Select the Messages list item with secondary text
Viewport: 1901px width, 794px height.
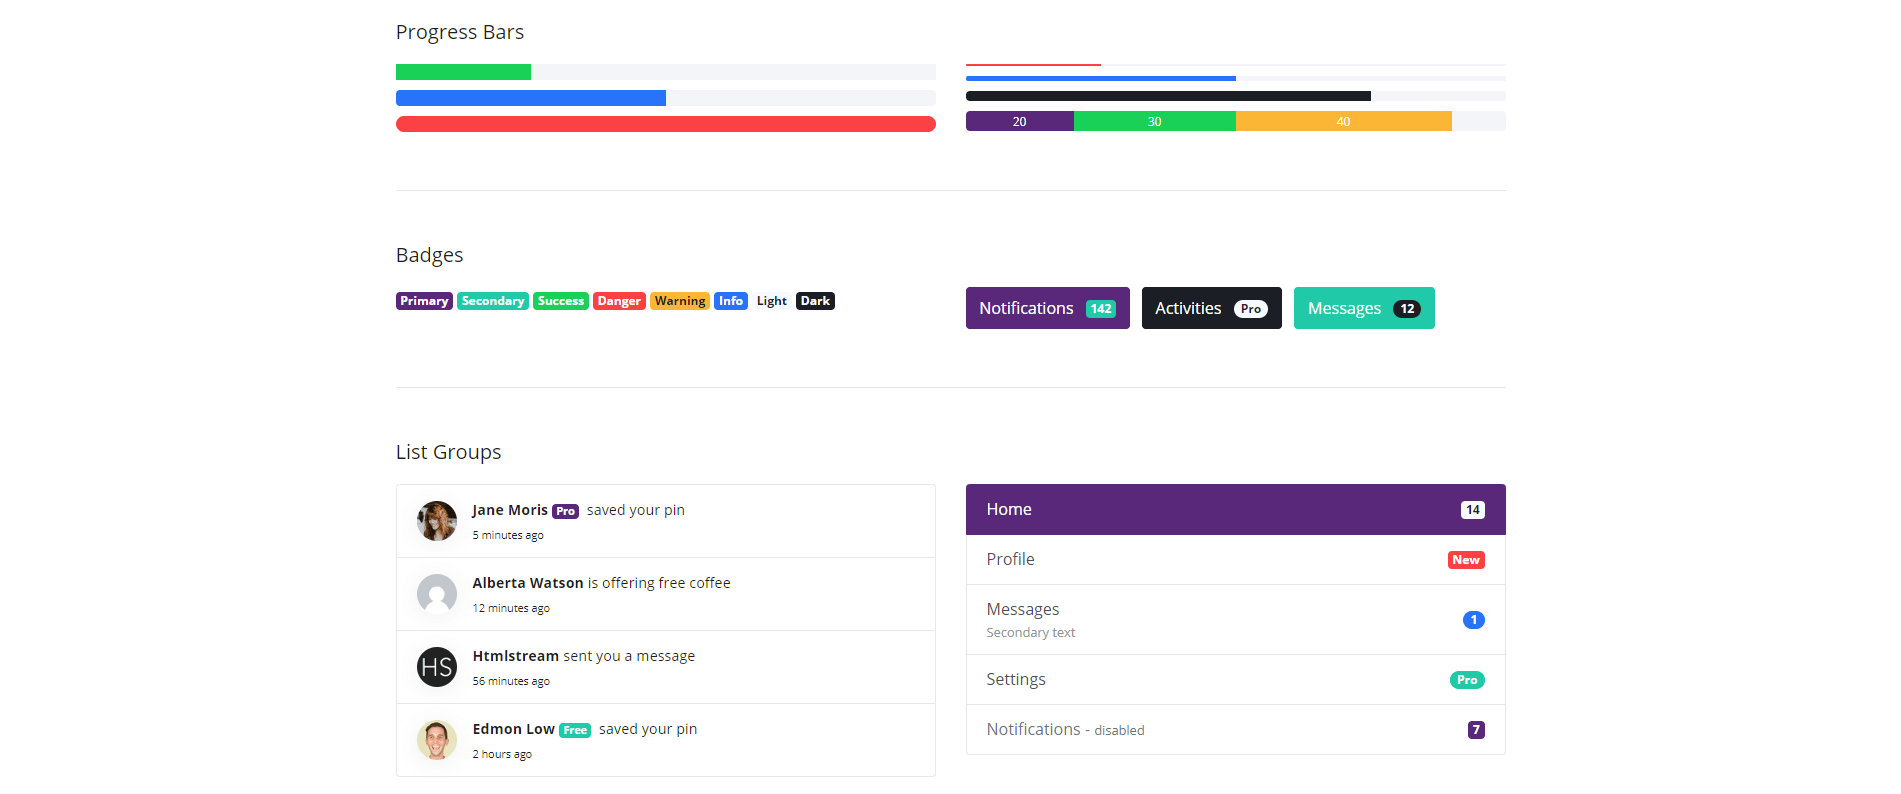pos(1235,620)
